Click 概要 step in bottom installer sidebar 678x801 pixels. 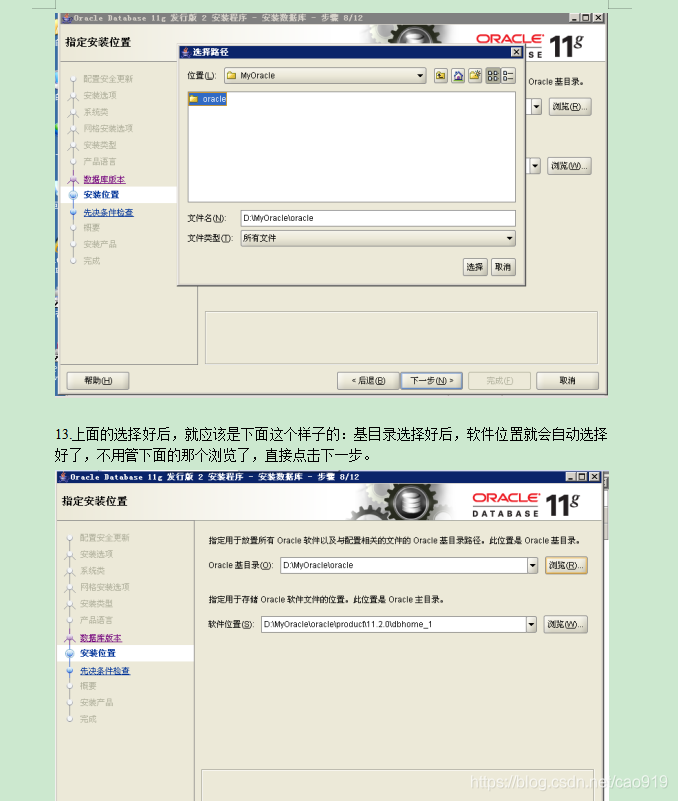tap(88, 686)
